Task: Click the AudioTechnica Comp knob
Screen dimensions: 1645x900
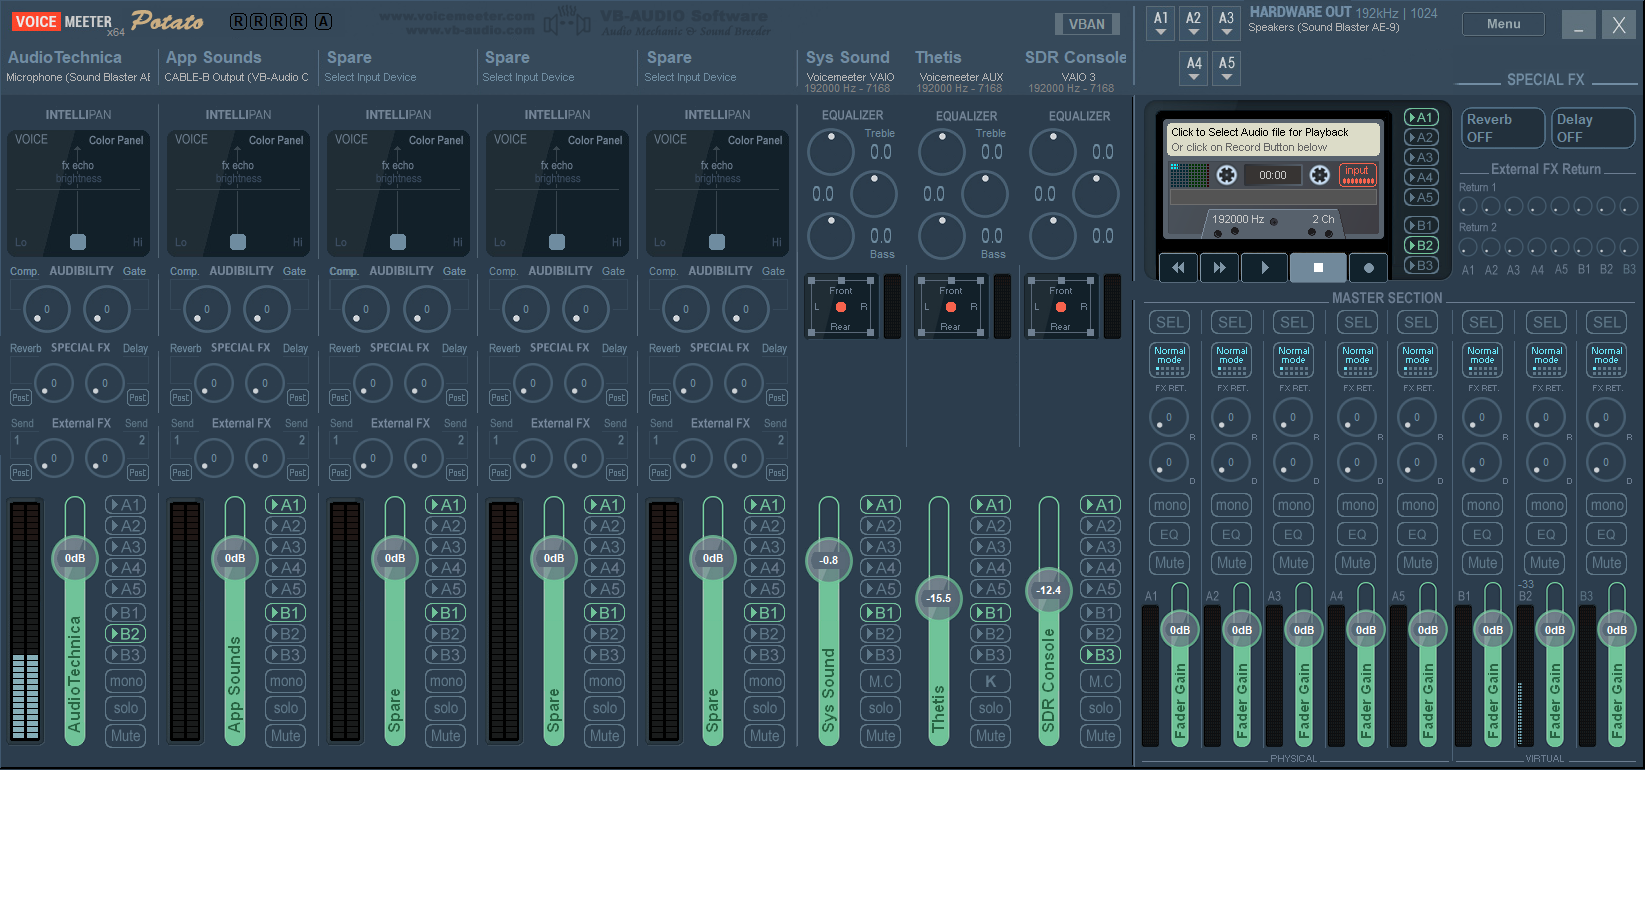Action: tap(46, 309)
